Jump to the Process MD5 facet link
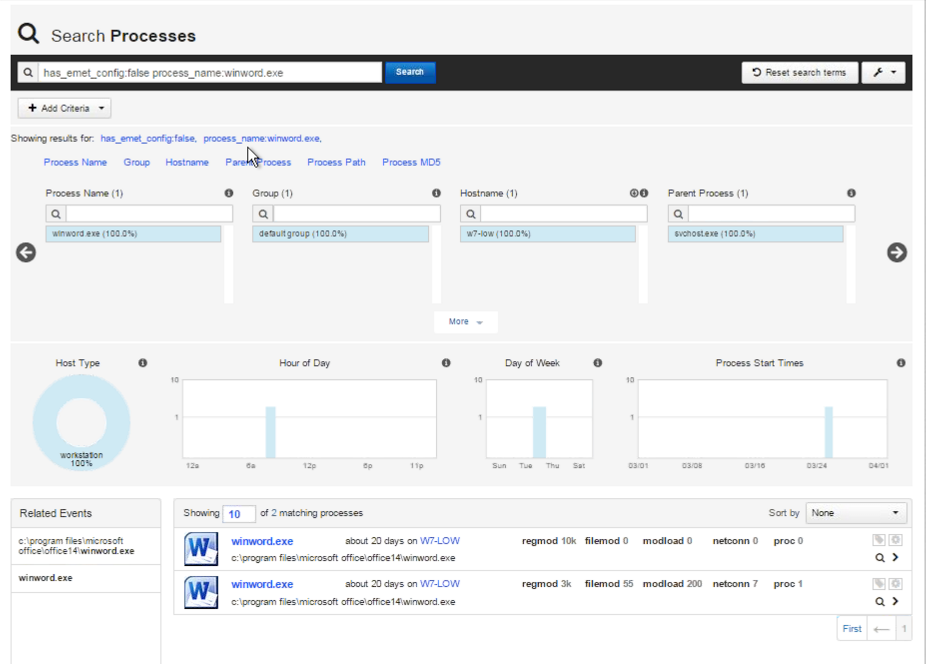This screenshot has height=664, width=926. 411,162
